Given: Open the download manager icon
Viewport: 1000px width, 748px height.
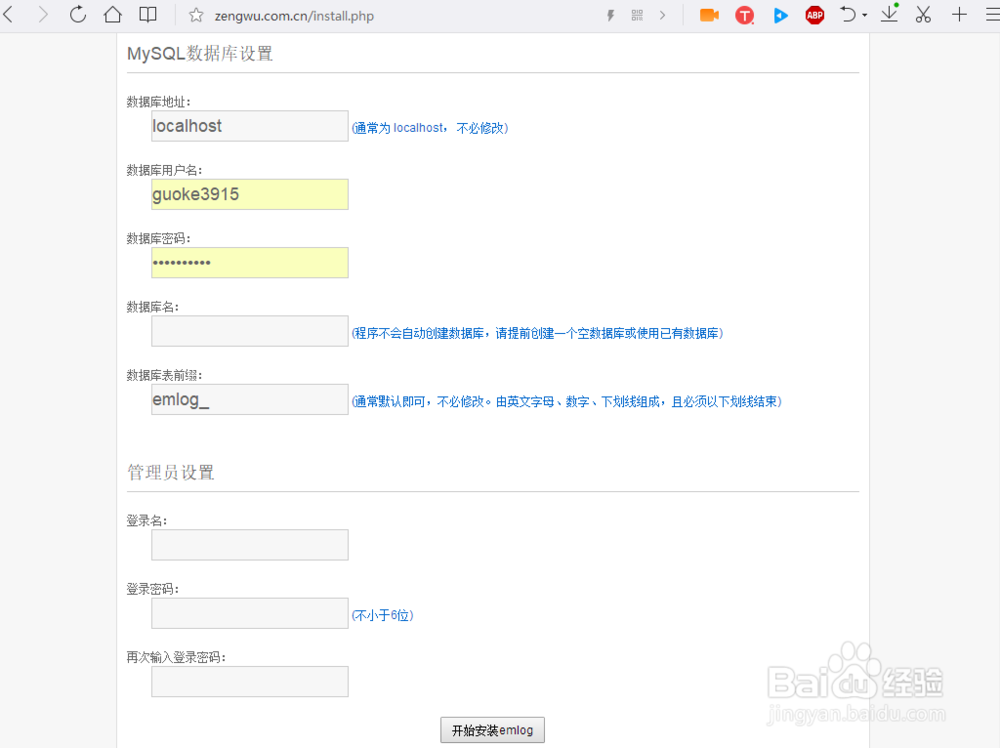Looking at the screenshot, I should (889, 15).
